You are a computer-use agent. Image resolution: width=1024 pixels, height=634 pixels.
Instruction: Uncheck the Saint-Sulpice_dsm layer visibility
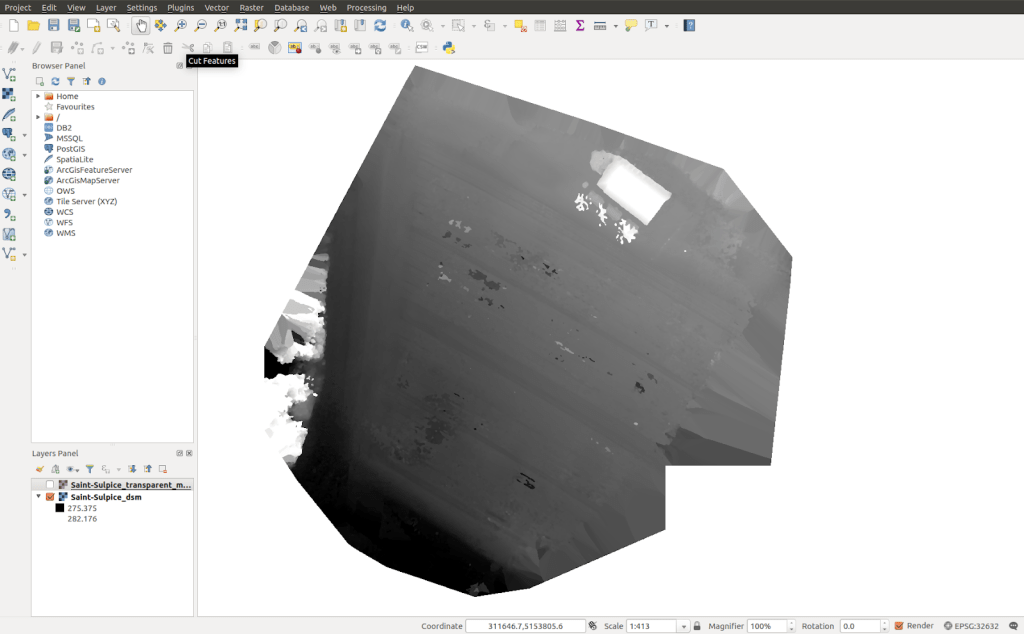50,496
